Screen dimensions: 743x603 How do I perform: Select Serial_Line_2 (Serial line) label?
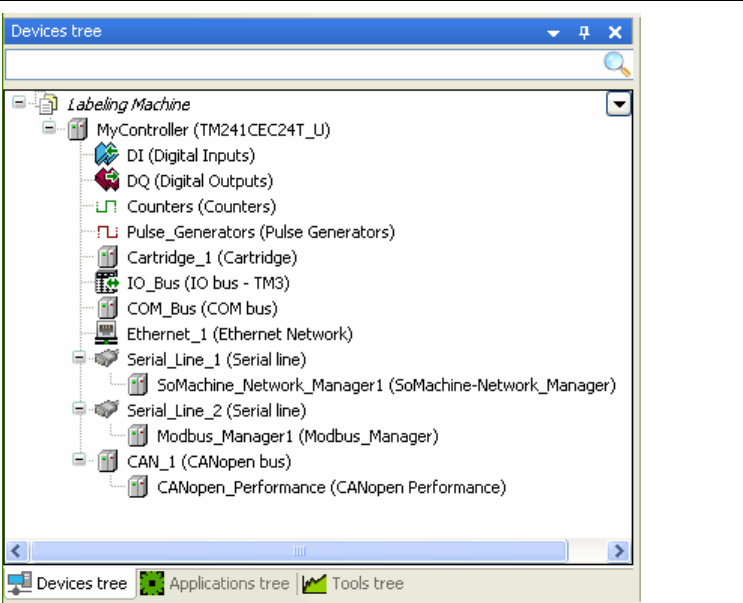click(217, 411)
